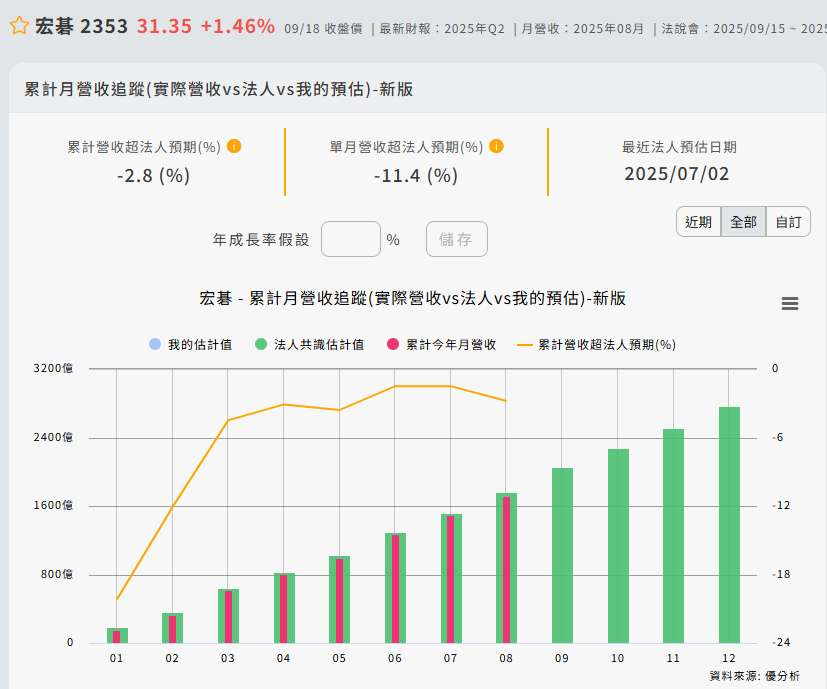
Task: Open info icon beside 累計營收超法人預期(%)
Action: pos(234,146)
